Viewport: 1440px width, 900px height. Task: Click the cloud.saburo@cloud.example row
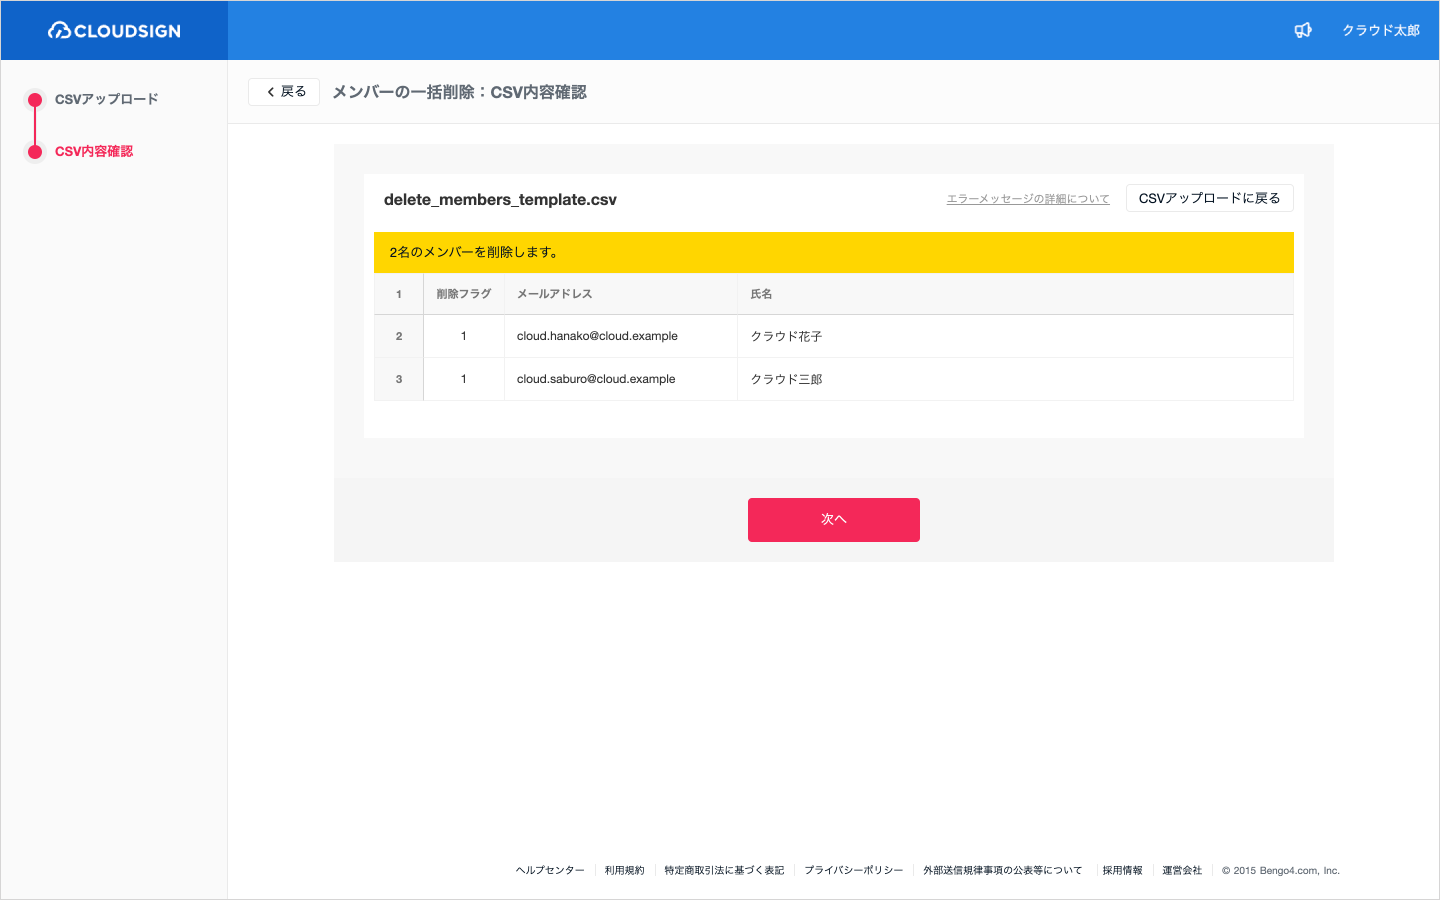(x=834, y=379)
